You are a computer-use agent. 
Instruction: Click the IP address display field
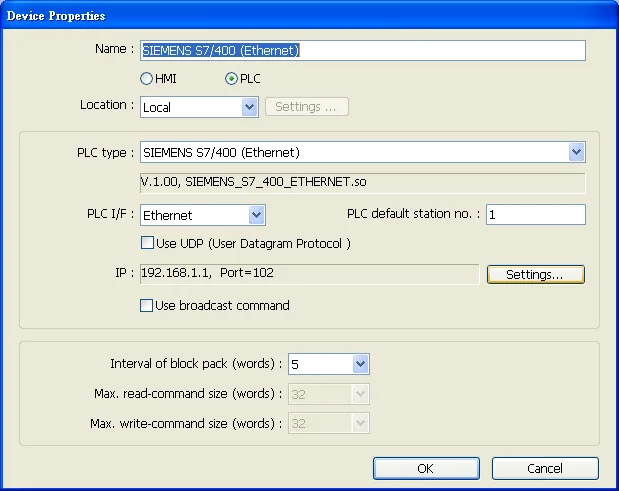310,274
